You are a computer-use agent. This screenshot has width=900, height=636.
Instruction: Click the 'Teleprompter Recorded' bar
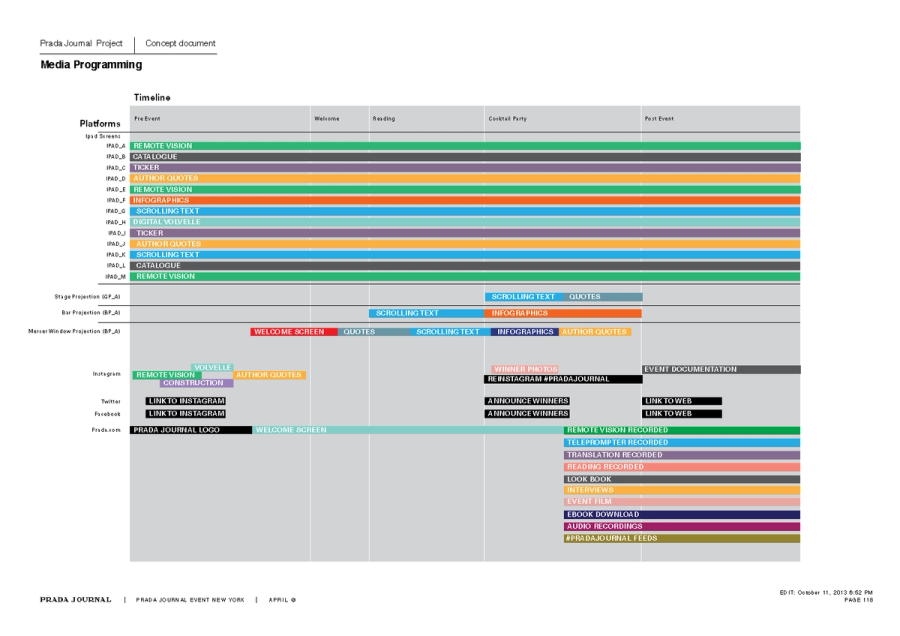tap(682, 443)
